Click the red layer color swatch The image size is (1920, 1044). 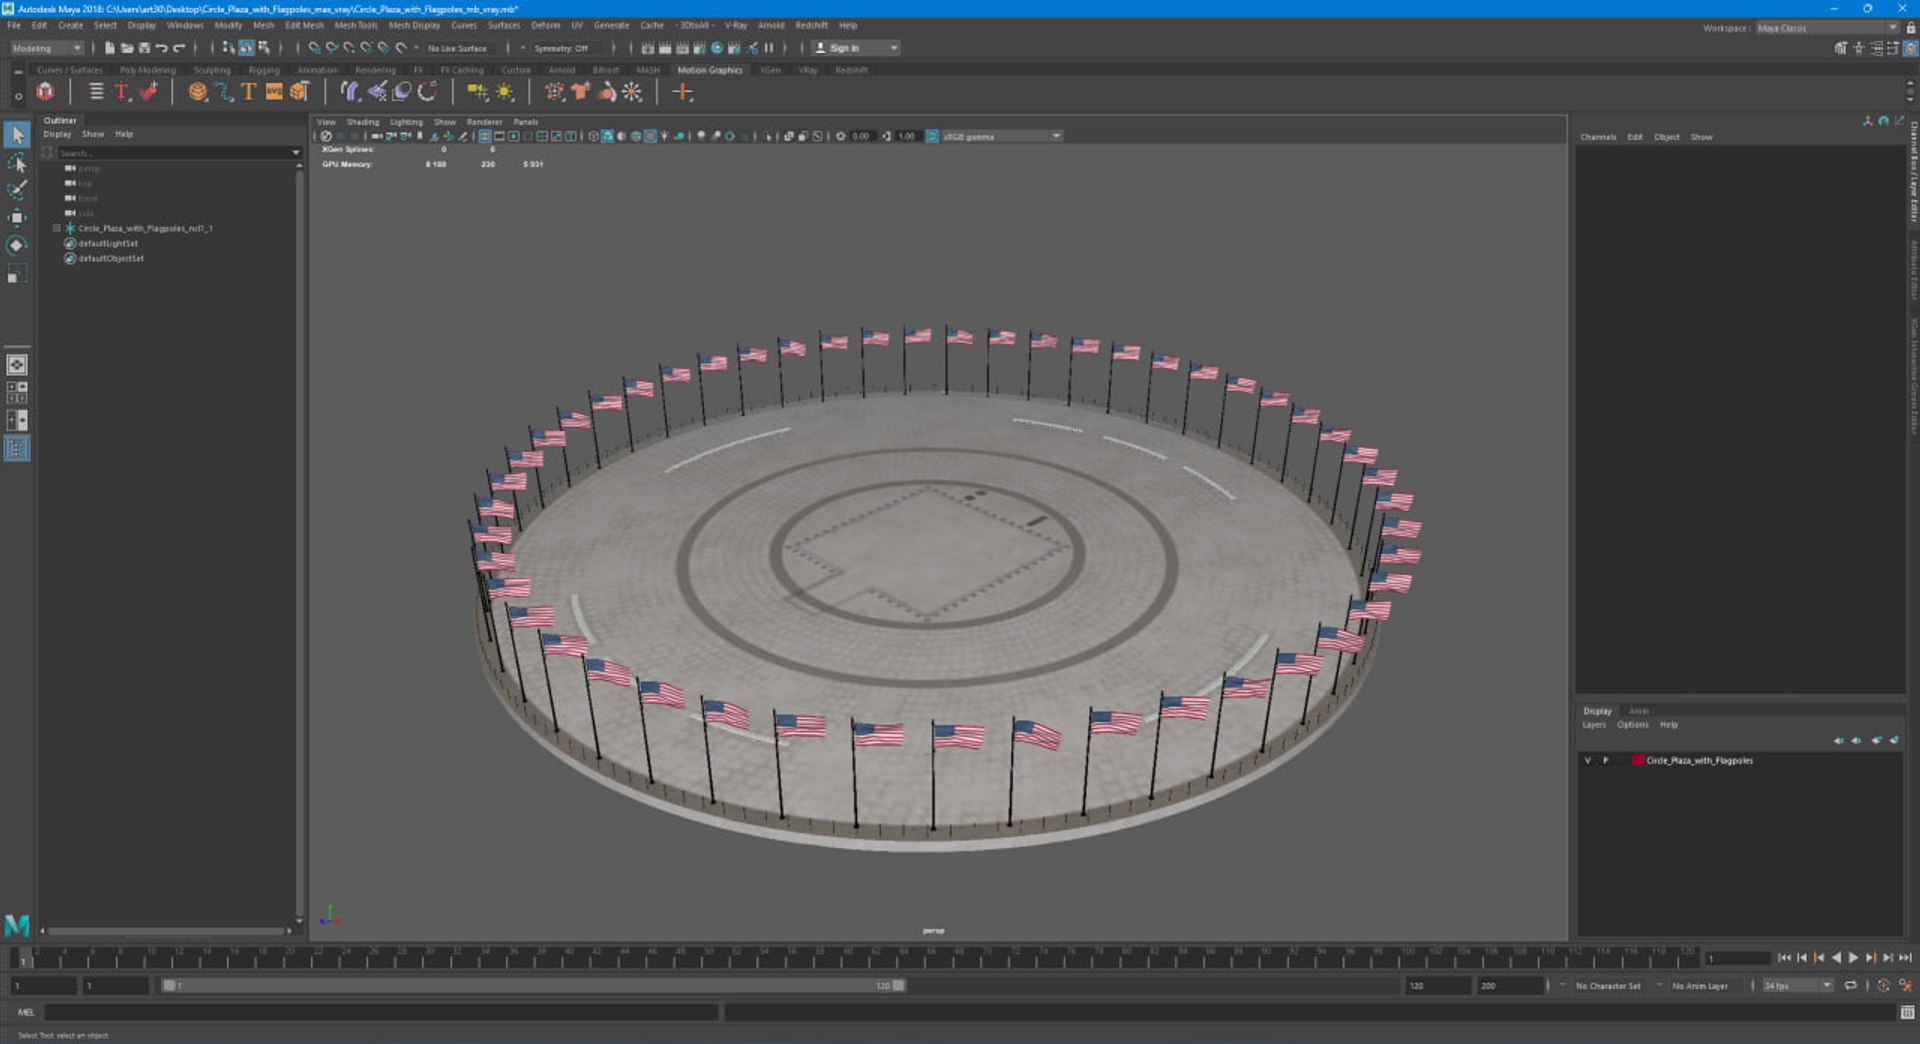[x=1638, y=760]
